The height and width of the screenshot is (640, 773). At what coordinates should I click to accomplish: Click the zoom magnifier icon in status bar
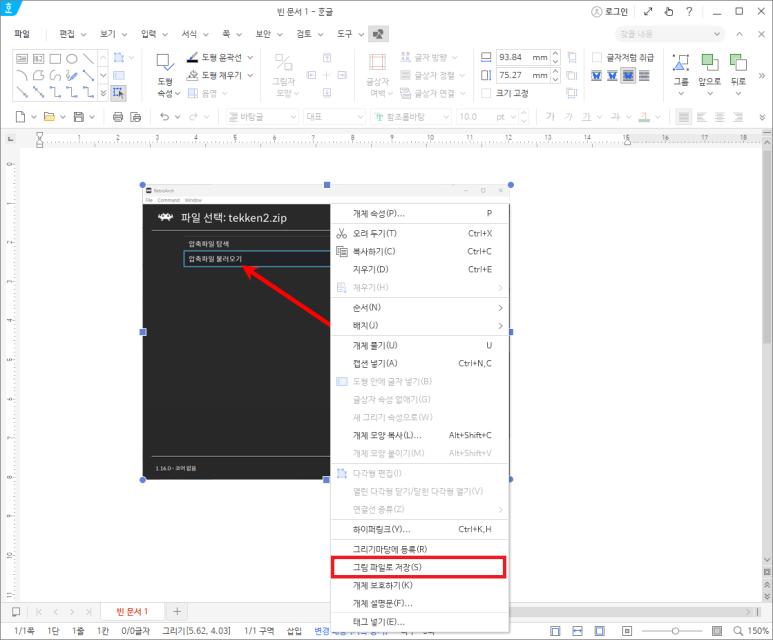click(x=738, y=631)
